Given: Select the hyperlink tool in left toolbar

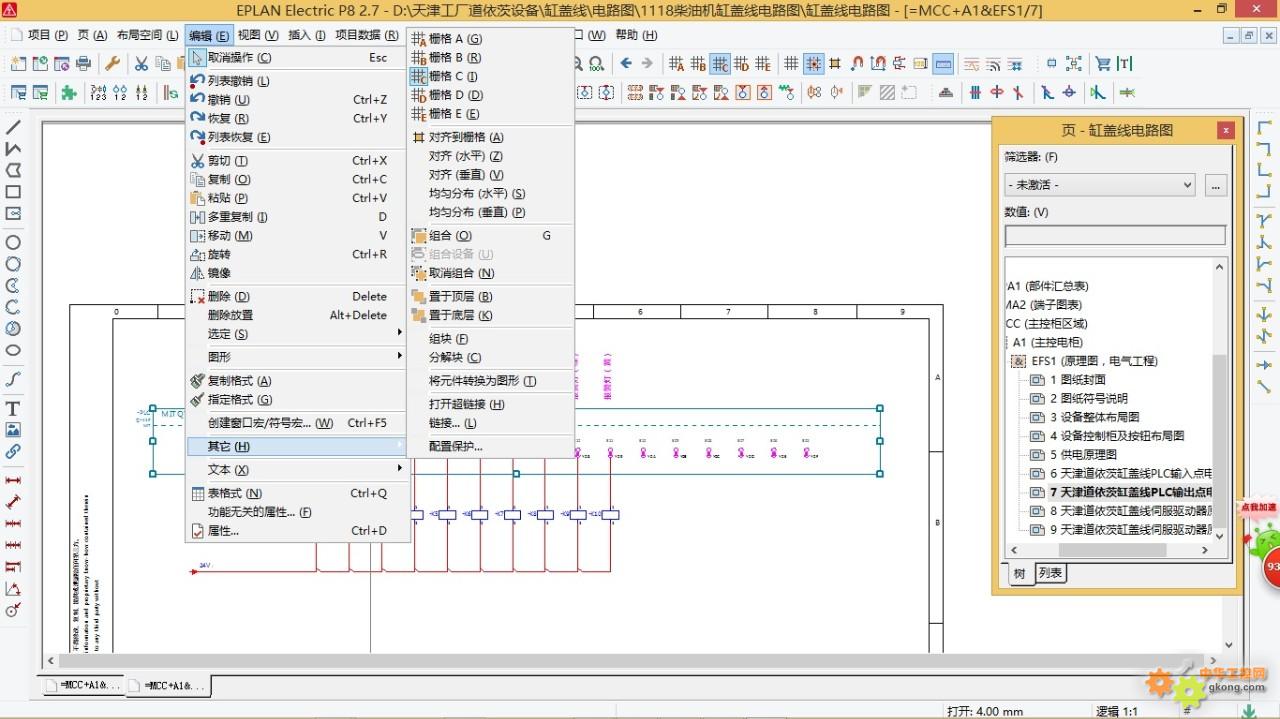Looking at the screenshot, I should point(14,451).
